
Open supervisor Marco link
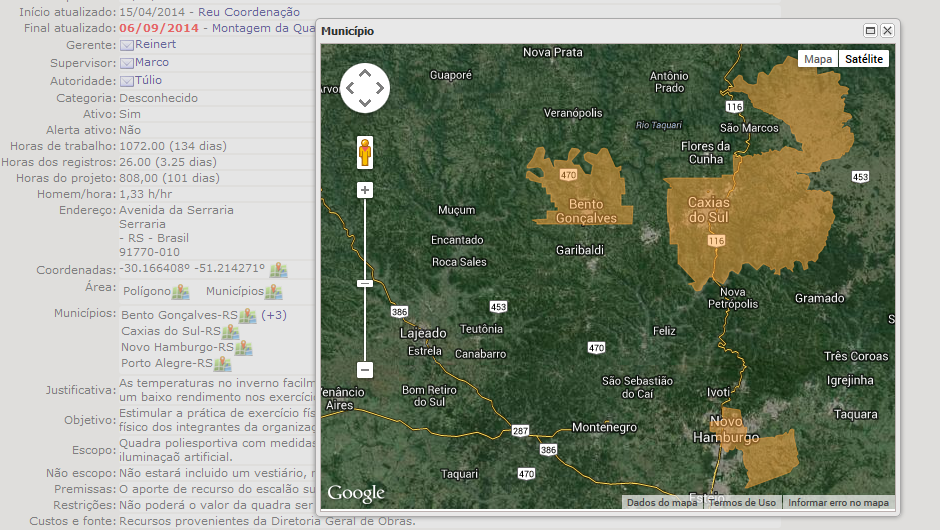pos(151,62)
